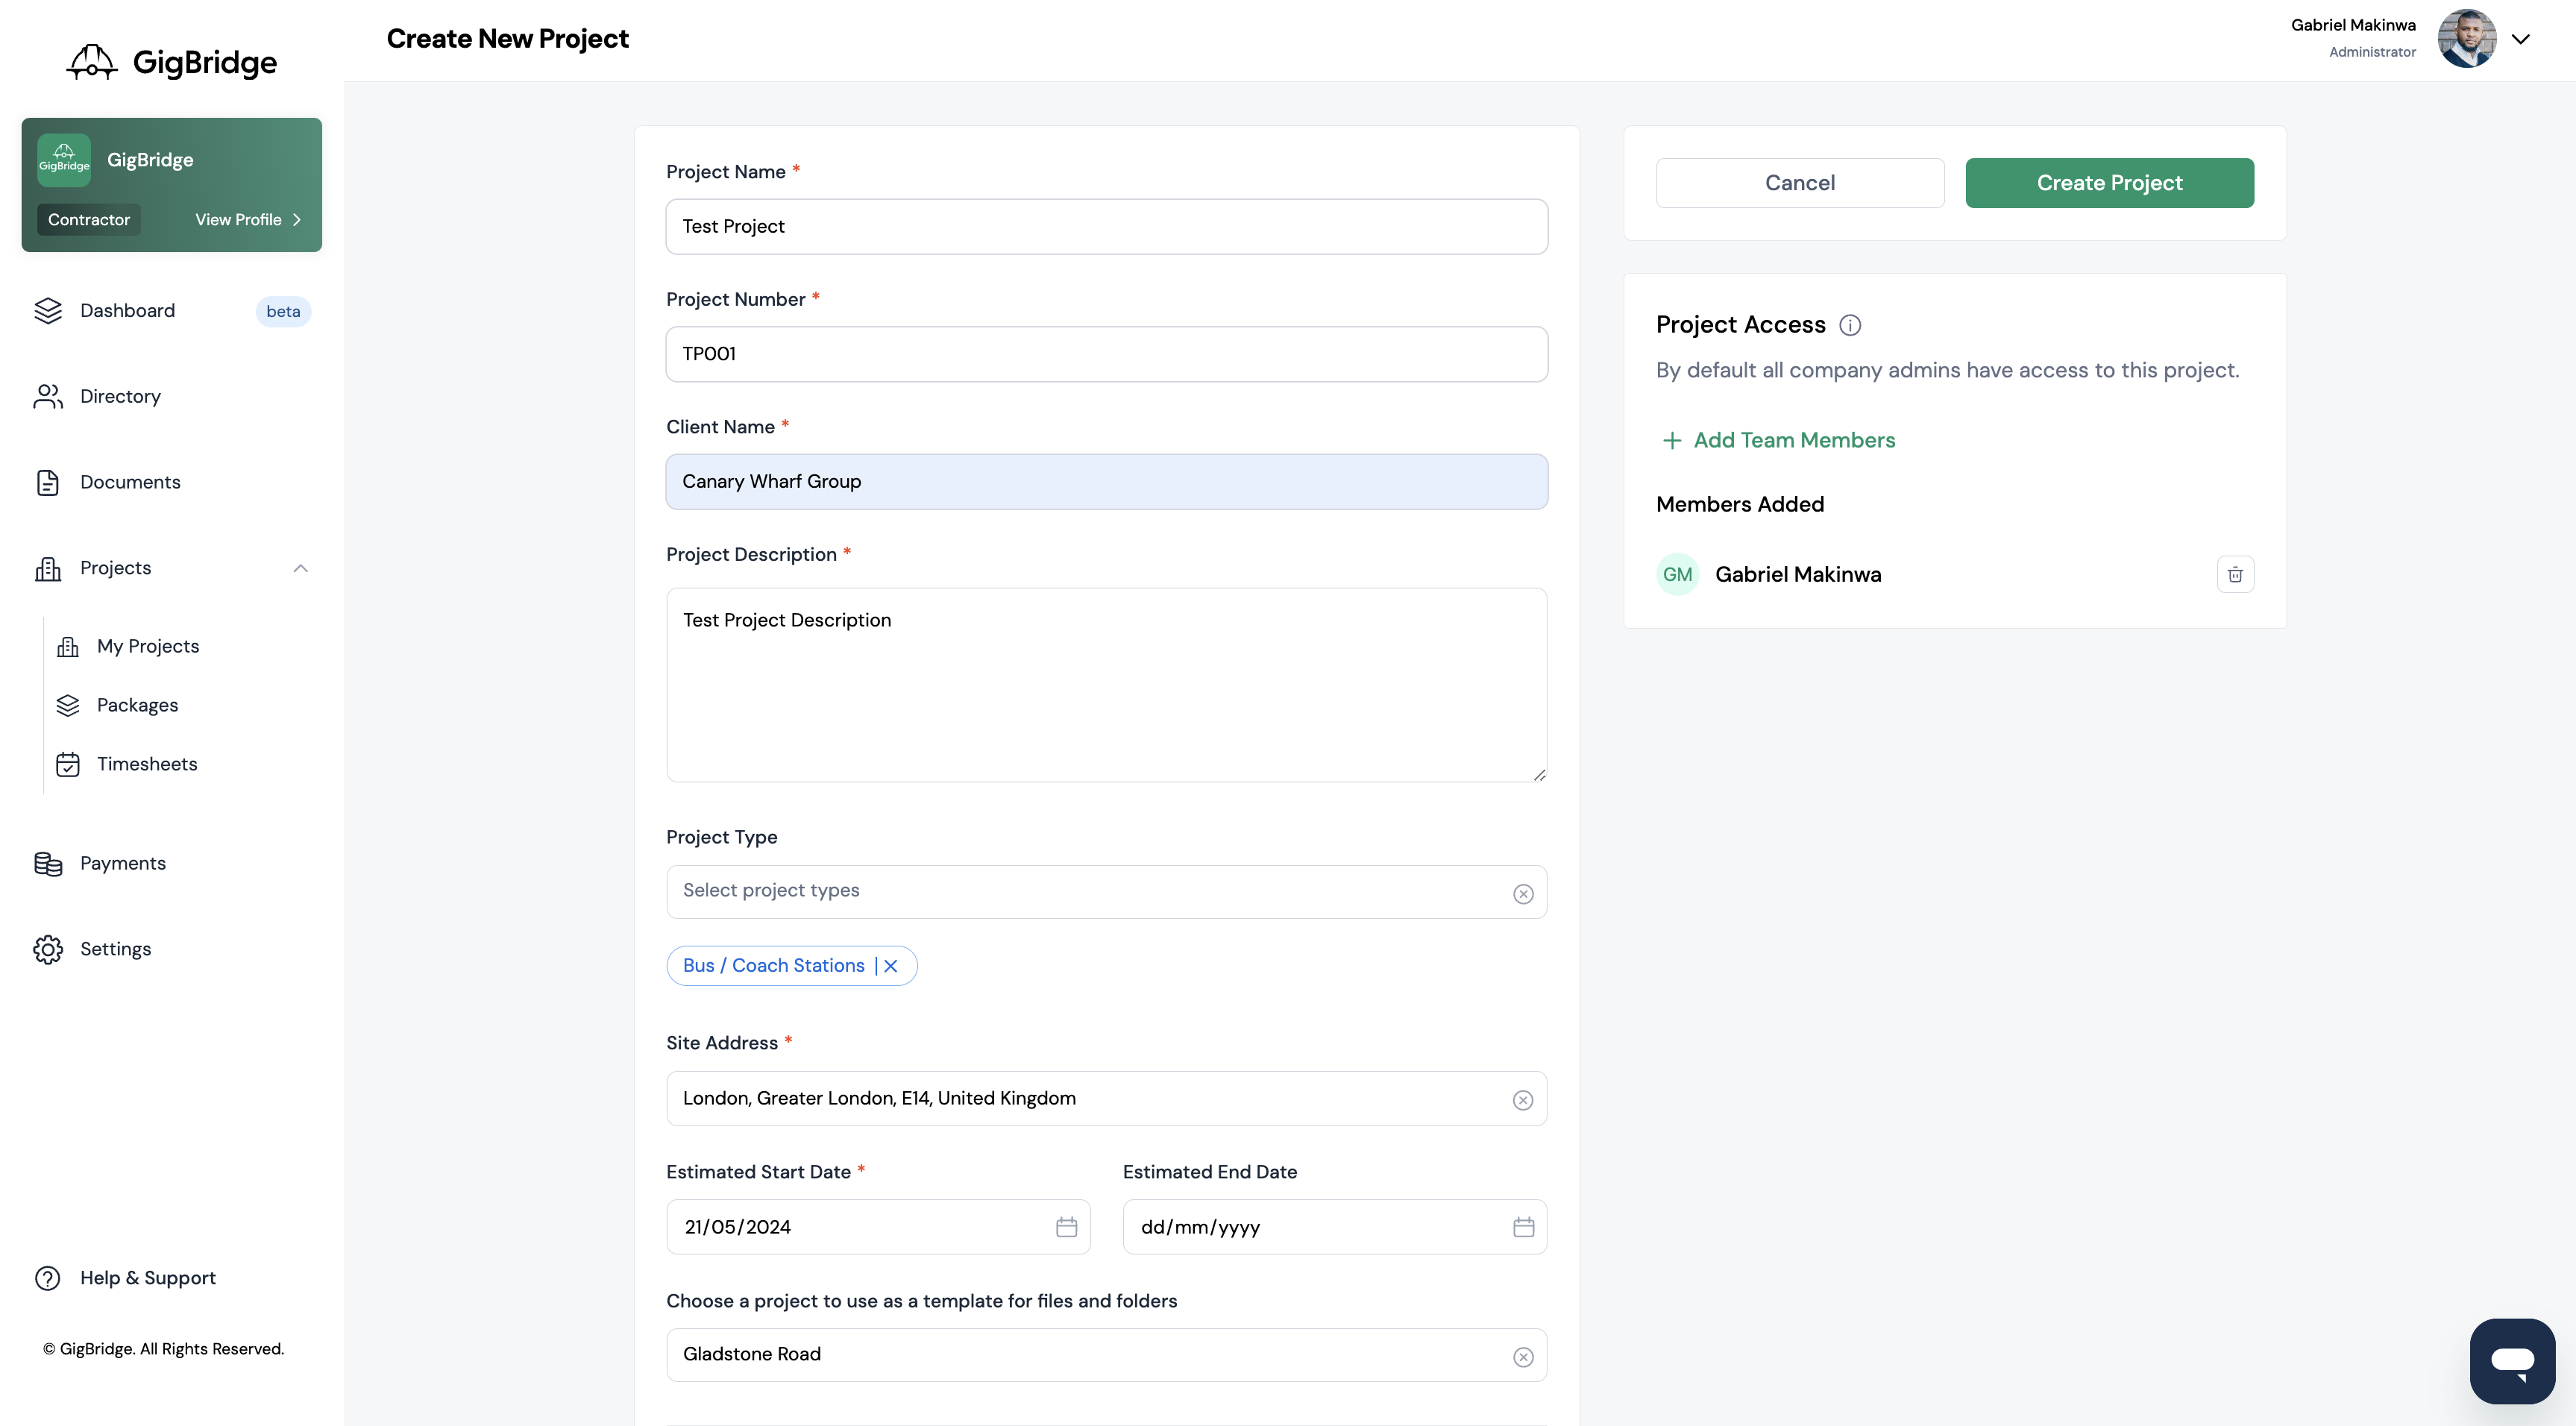2576x1426 pixels.
Task: Click the Create New Project heading
Action: pos(507,39)
